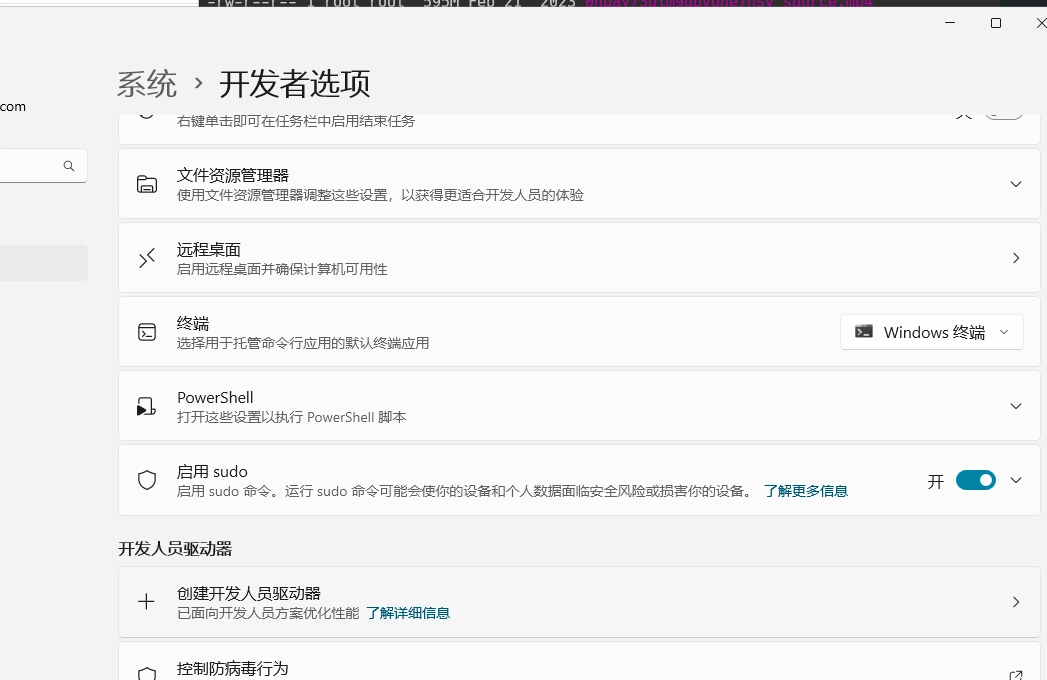Open external link icon for 控制防病毒行为

tap(1016, 675)
